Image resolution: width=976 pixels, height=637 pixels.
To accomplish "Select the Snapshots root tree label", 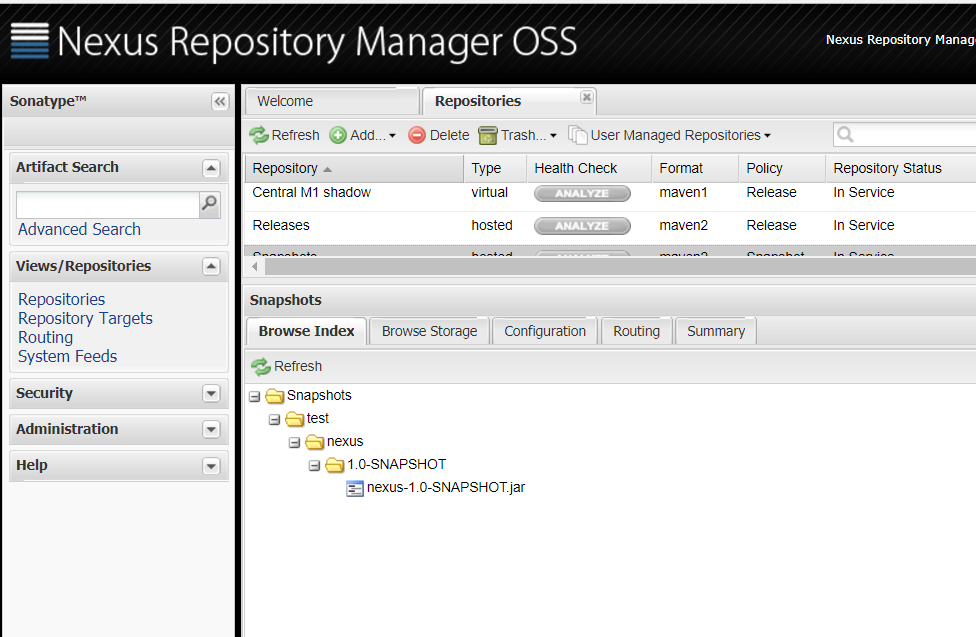I will [319, 395].
